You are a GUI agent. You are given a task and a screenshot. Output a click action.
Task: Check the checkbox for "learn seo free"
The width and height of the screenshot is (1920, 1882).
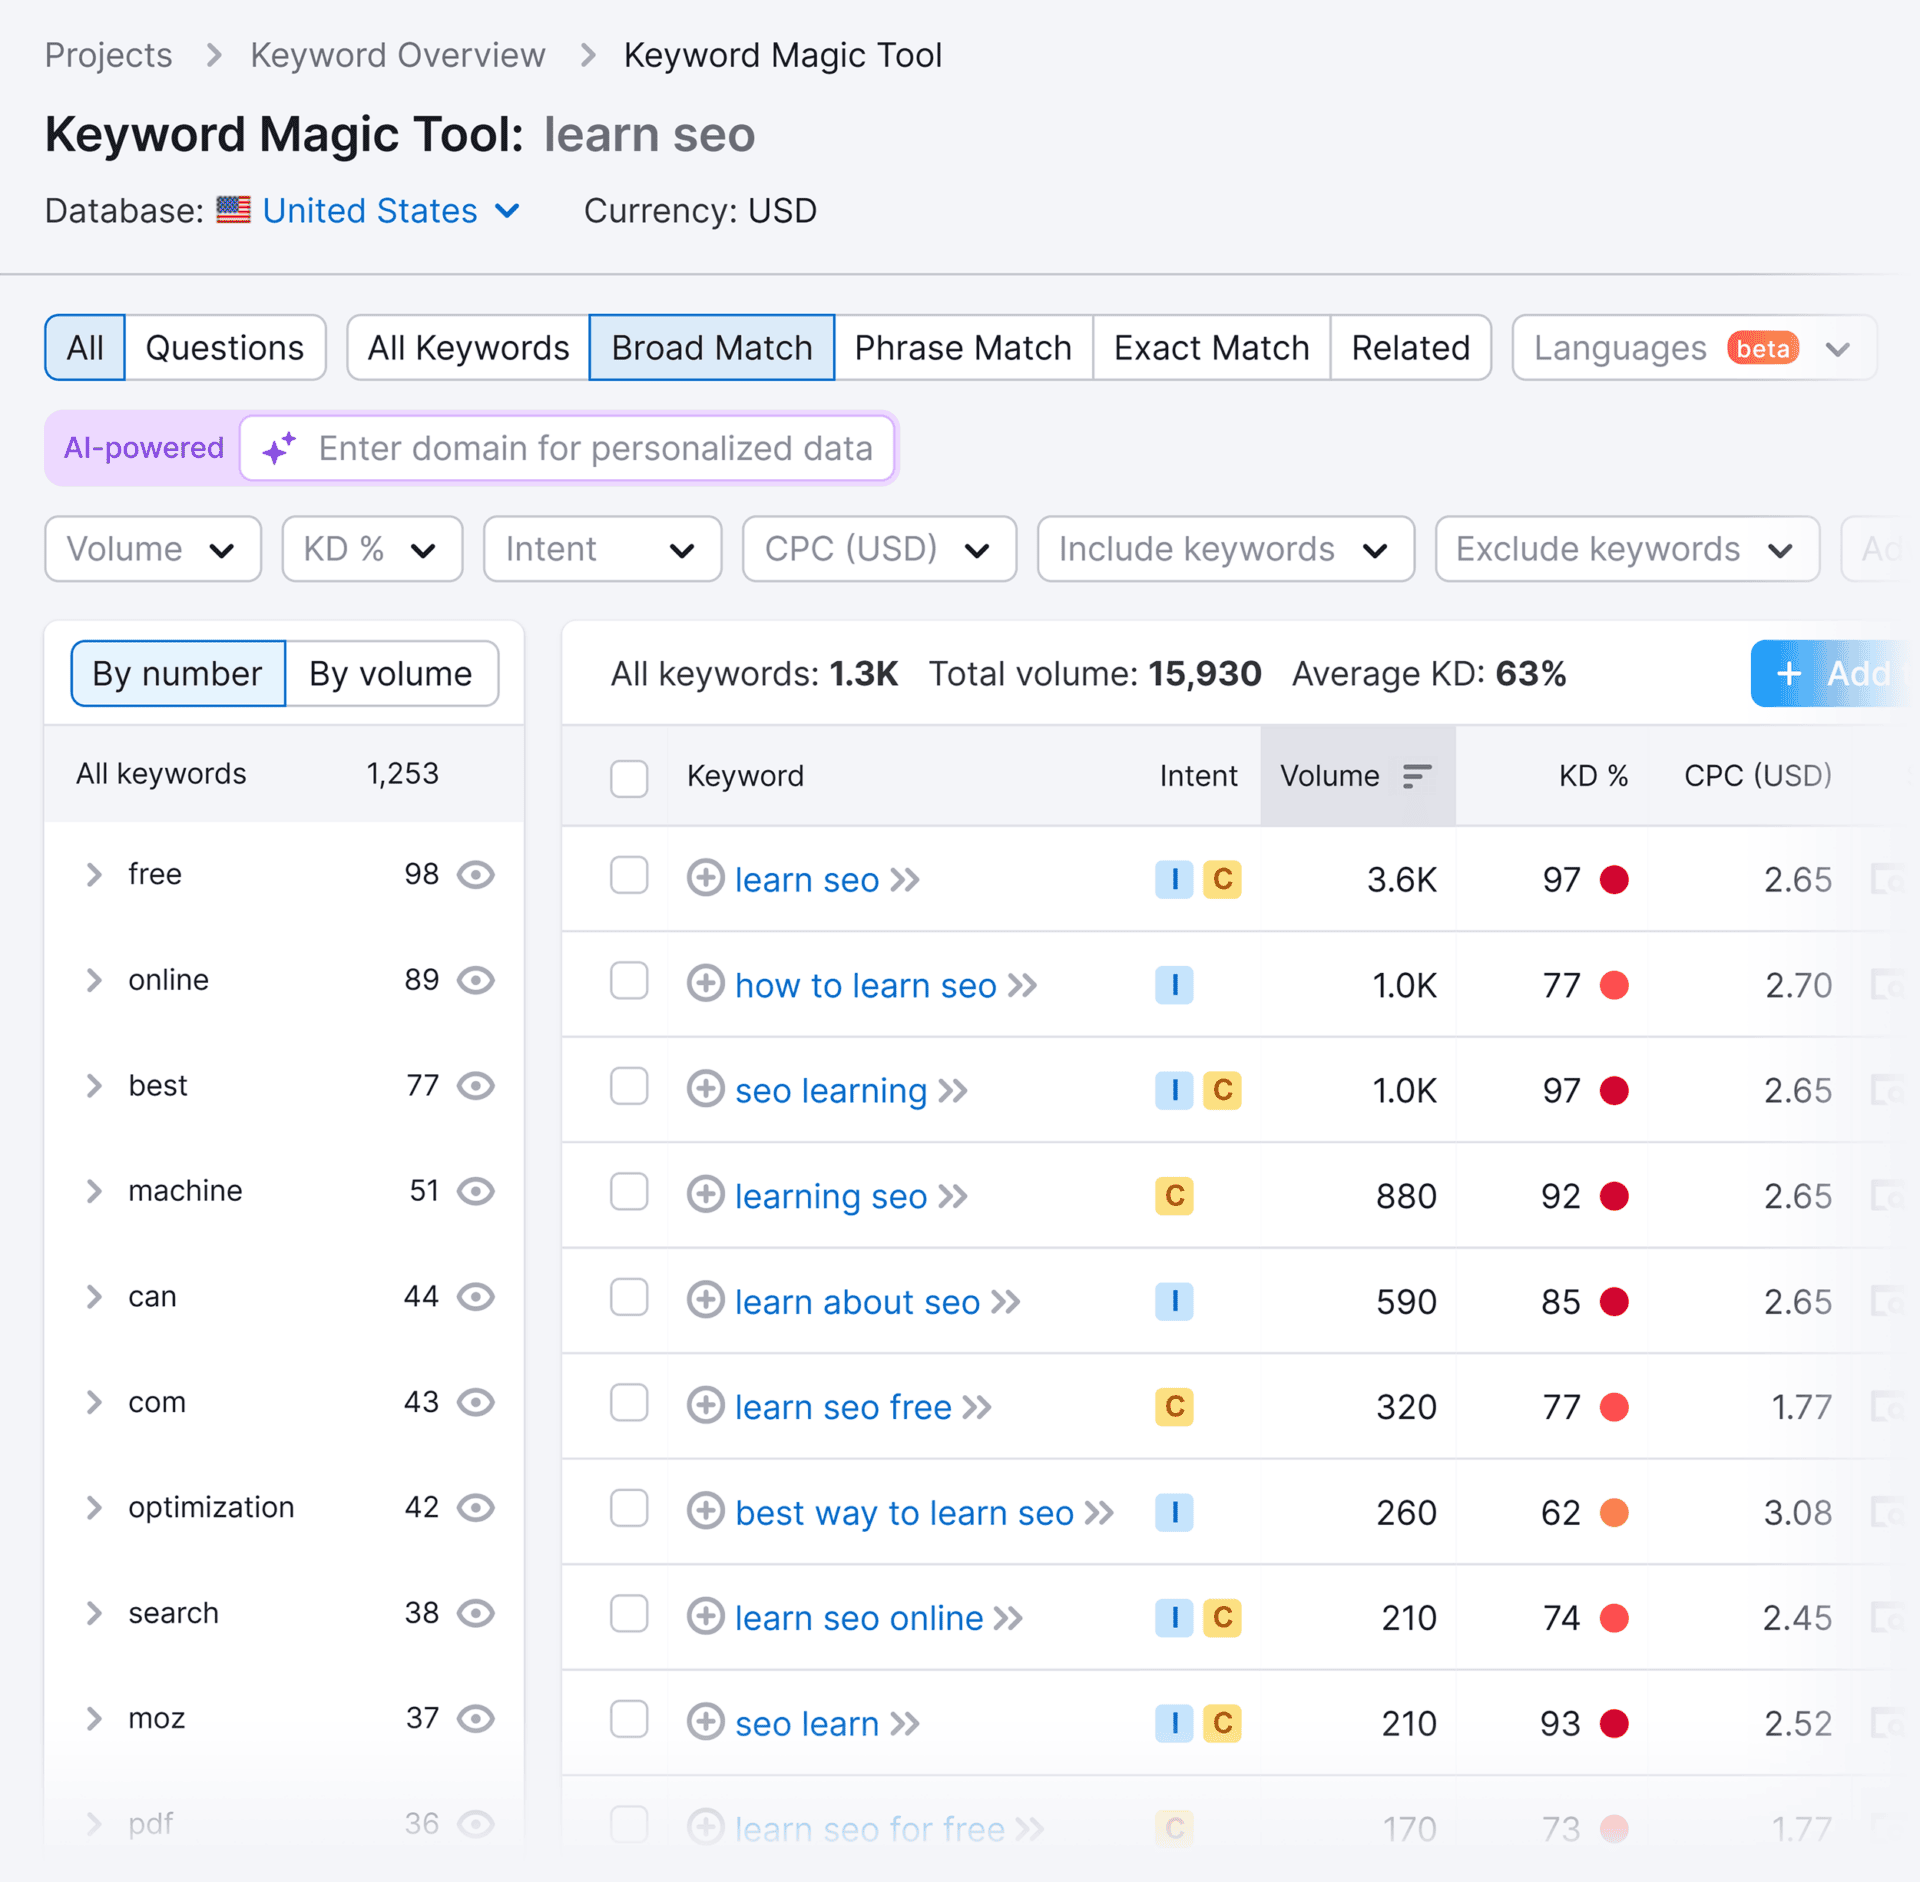[x=629, y=1404]
